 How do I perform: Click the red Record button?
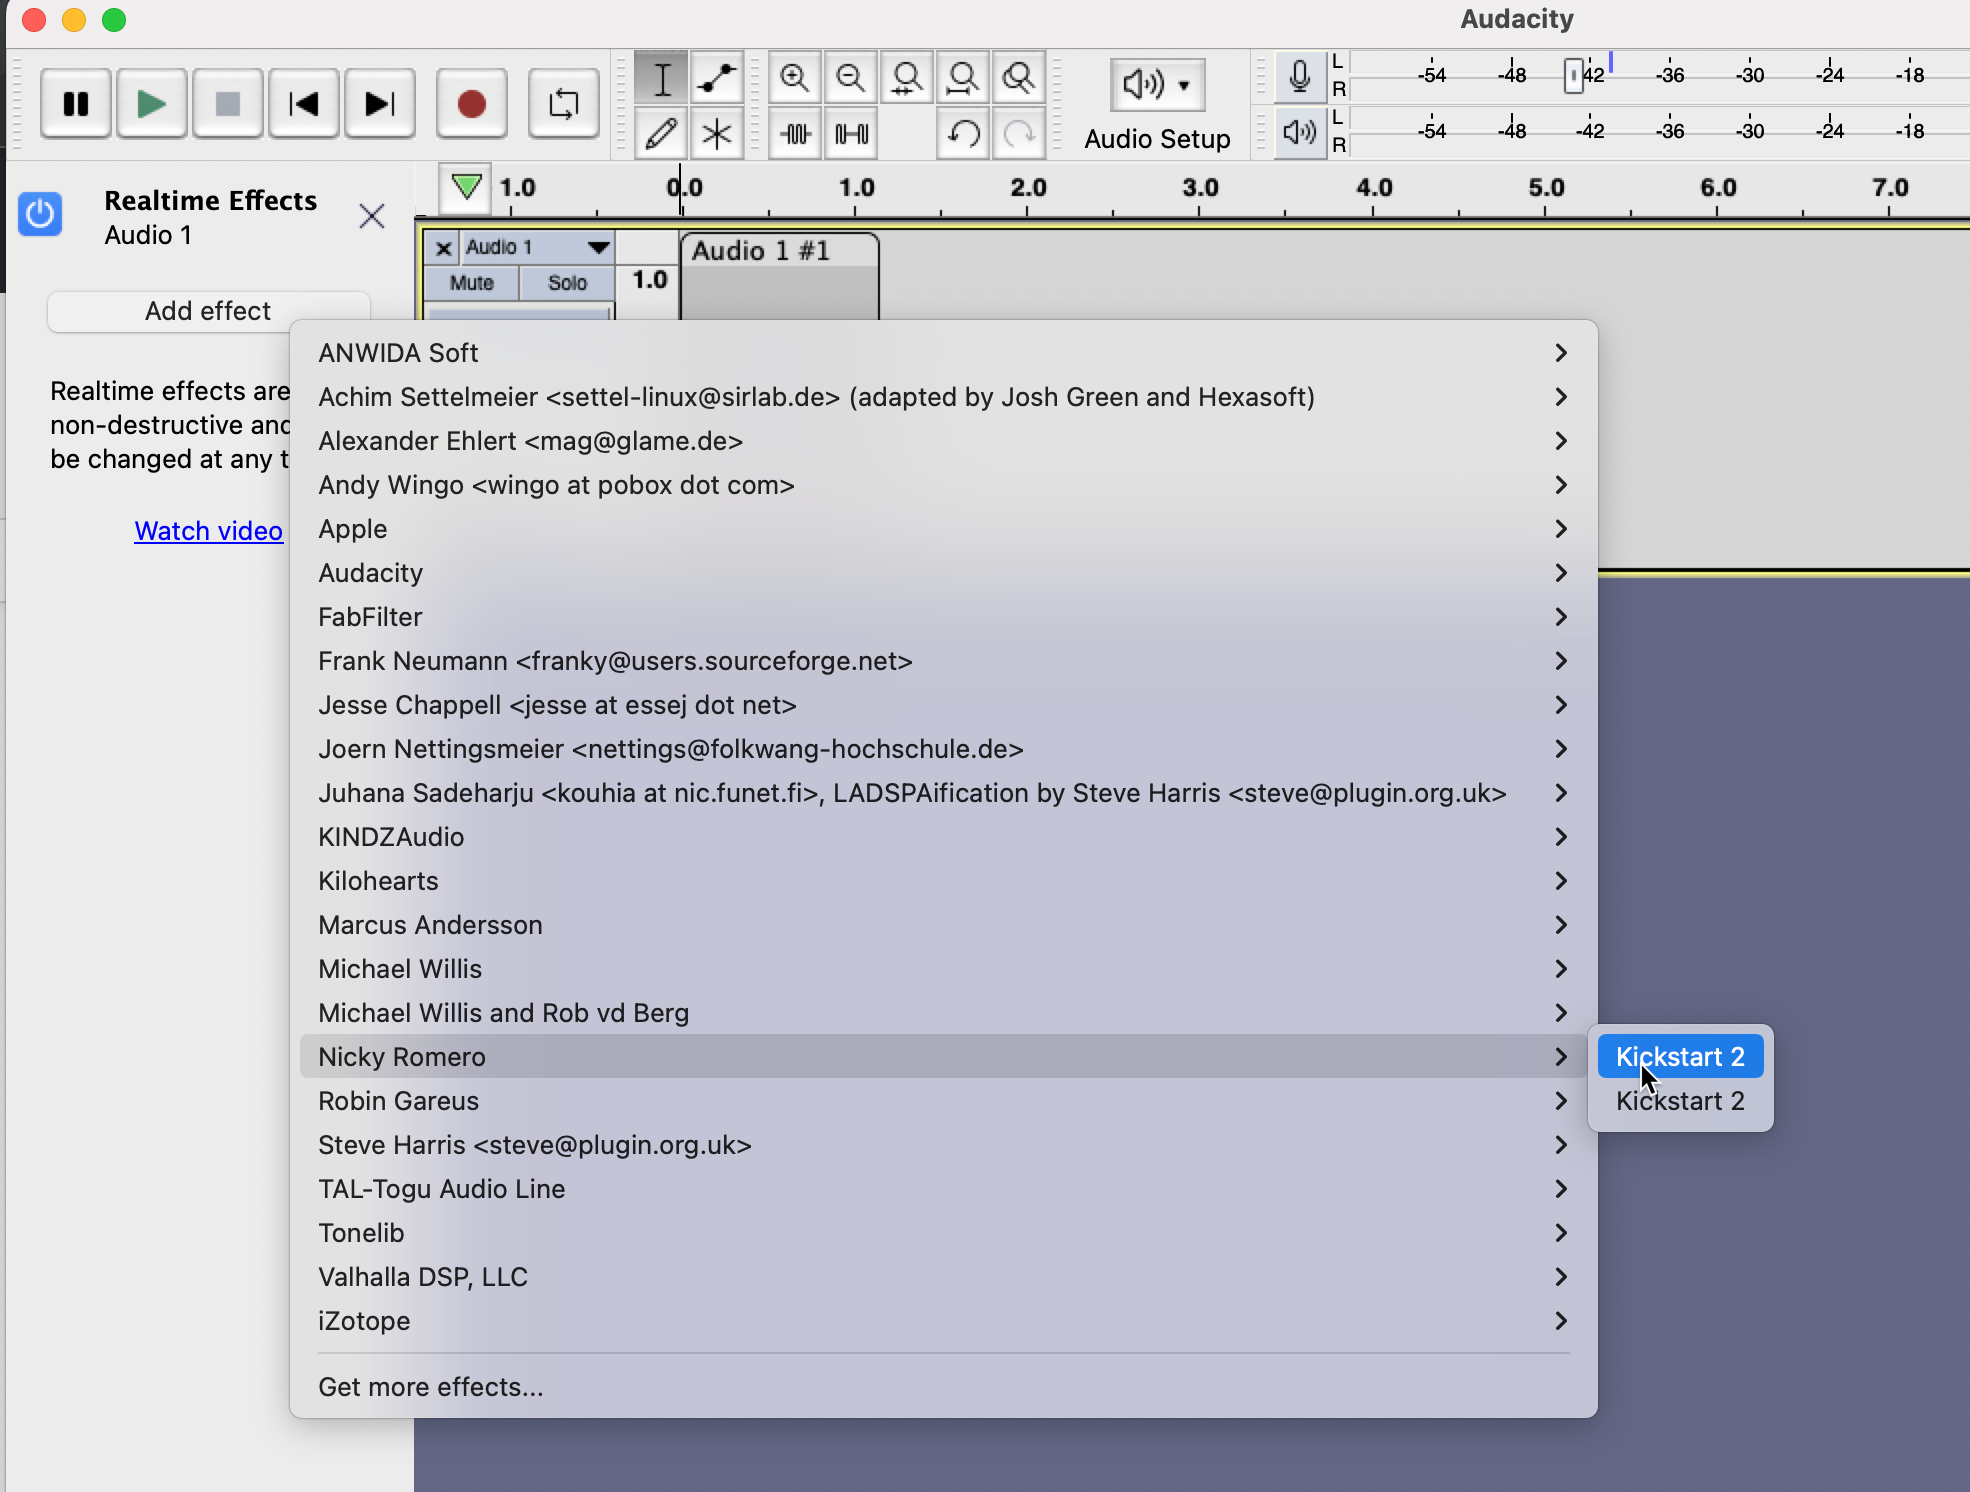point(471,103)
